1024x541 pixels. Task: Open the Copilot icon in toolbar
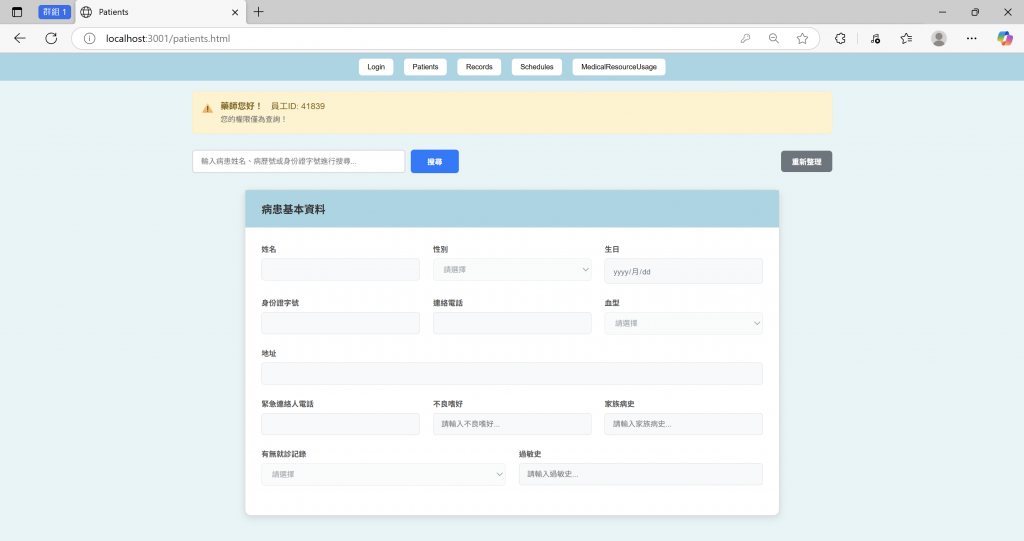coord(1004,39)
